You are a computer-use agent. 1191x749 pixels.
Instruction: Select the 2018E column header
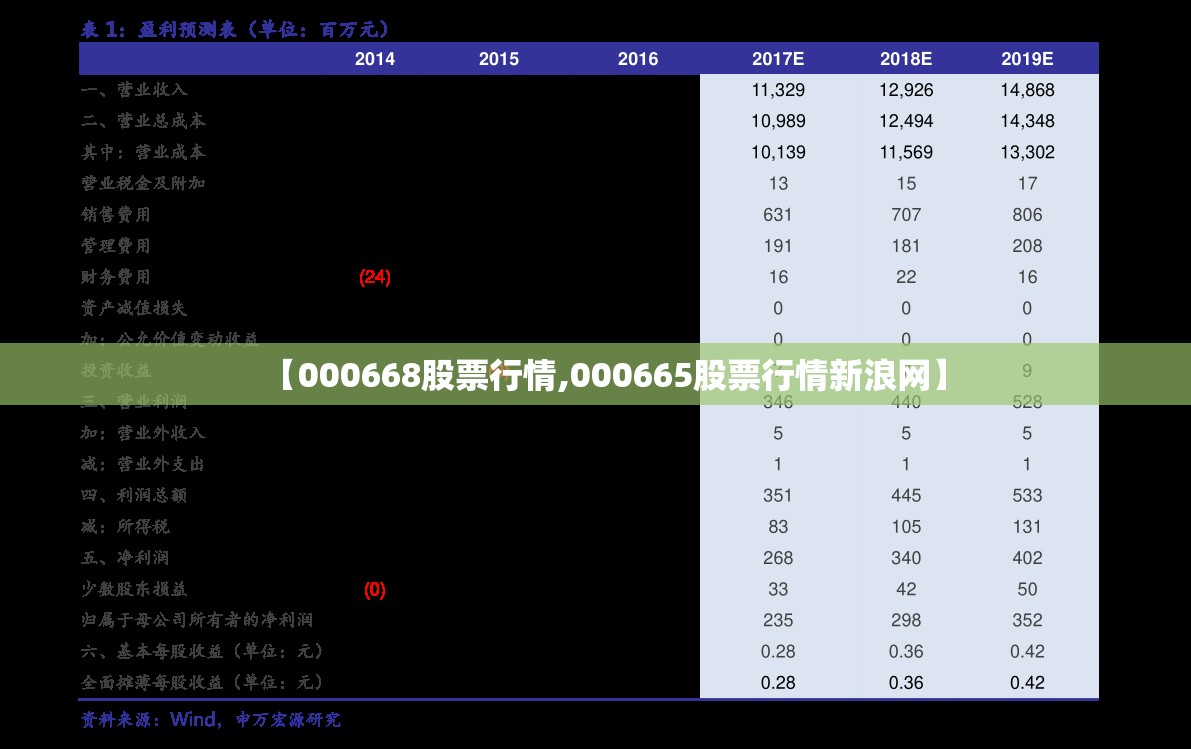pos(905,59)
